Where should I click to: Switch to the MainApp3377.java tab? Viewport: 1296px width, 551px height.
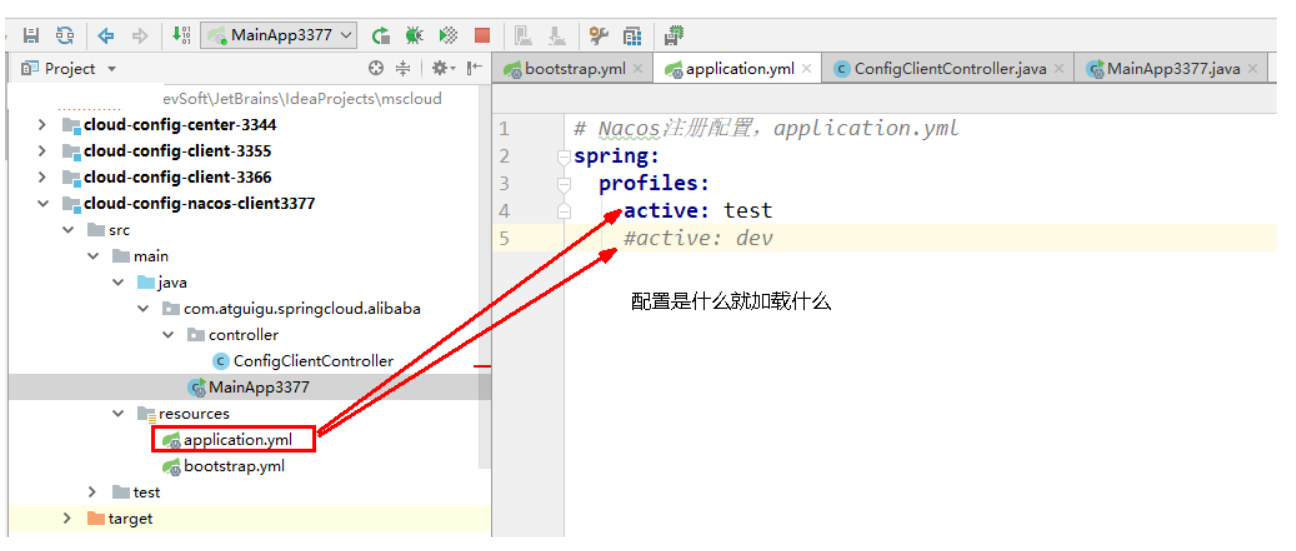(1172, 68)
